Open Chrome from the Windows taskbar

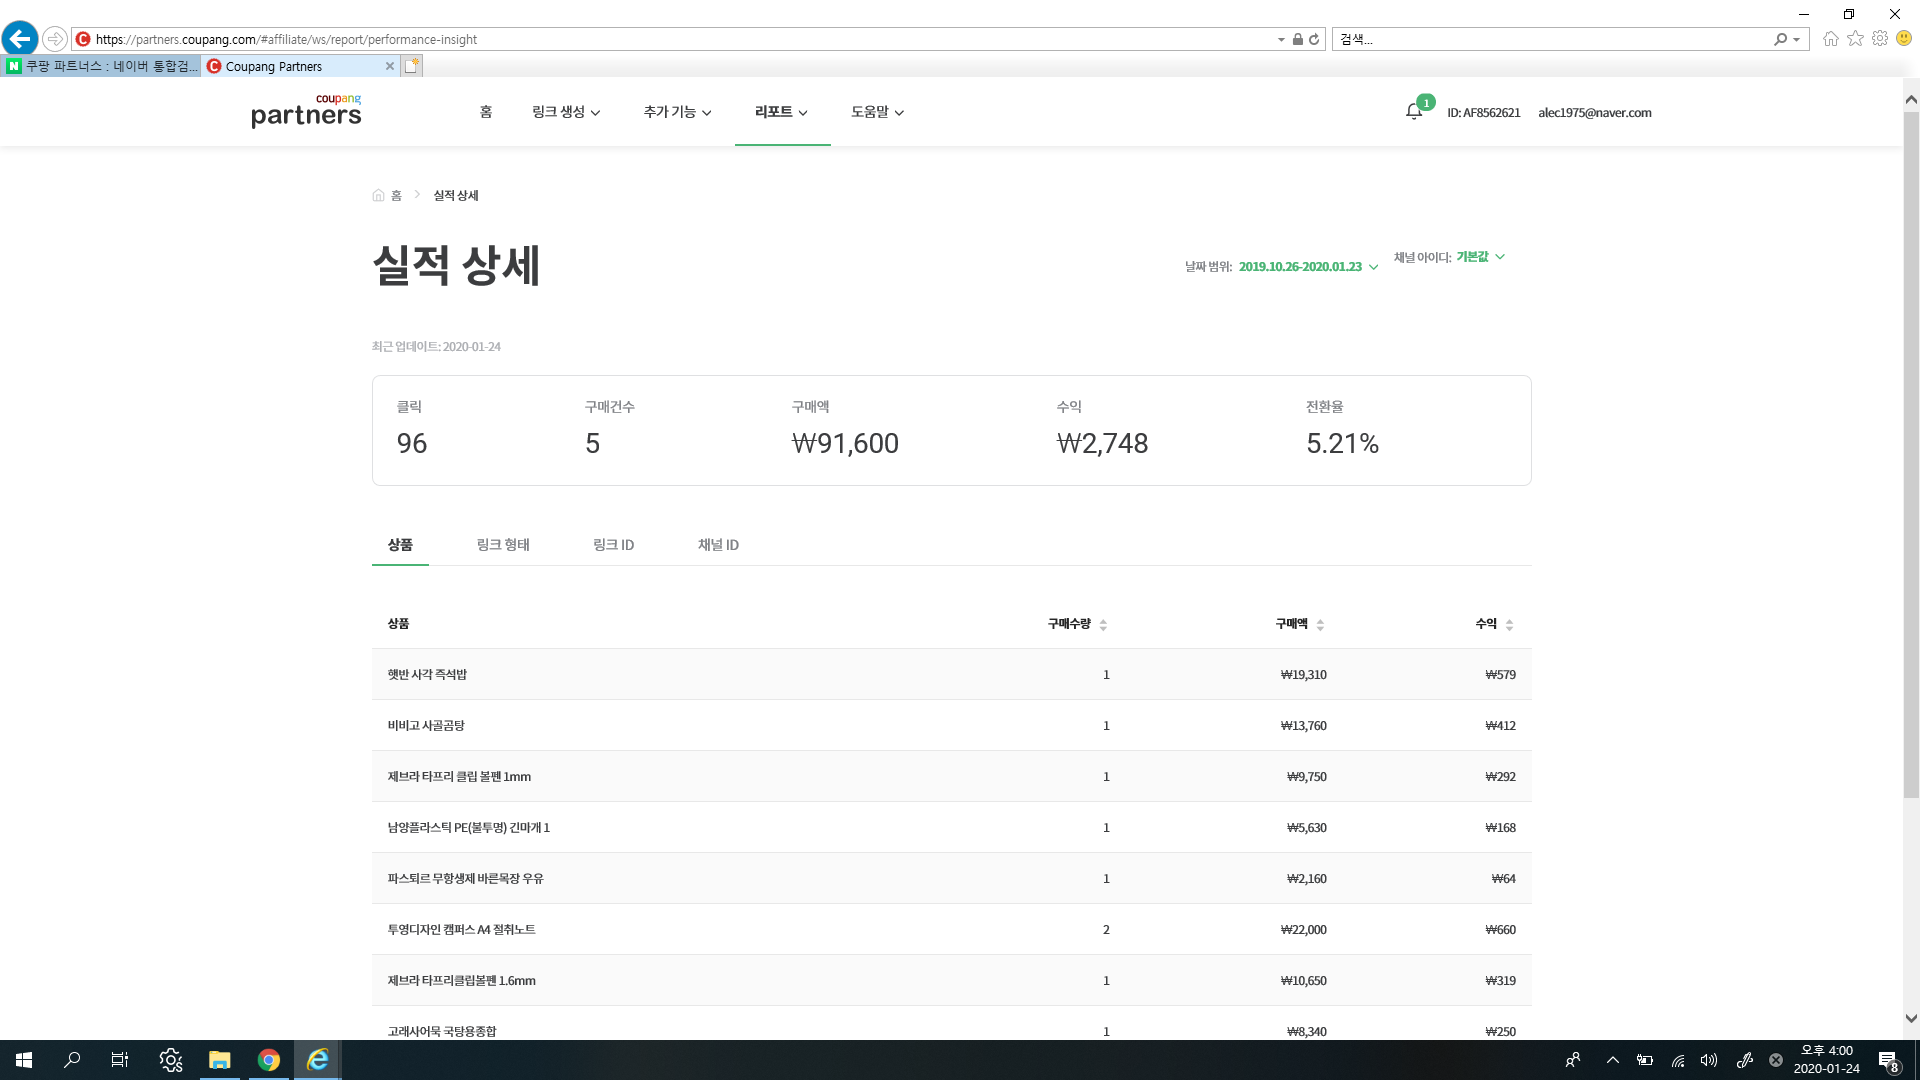[x=268, y=1060]
